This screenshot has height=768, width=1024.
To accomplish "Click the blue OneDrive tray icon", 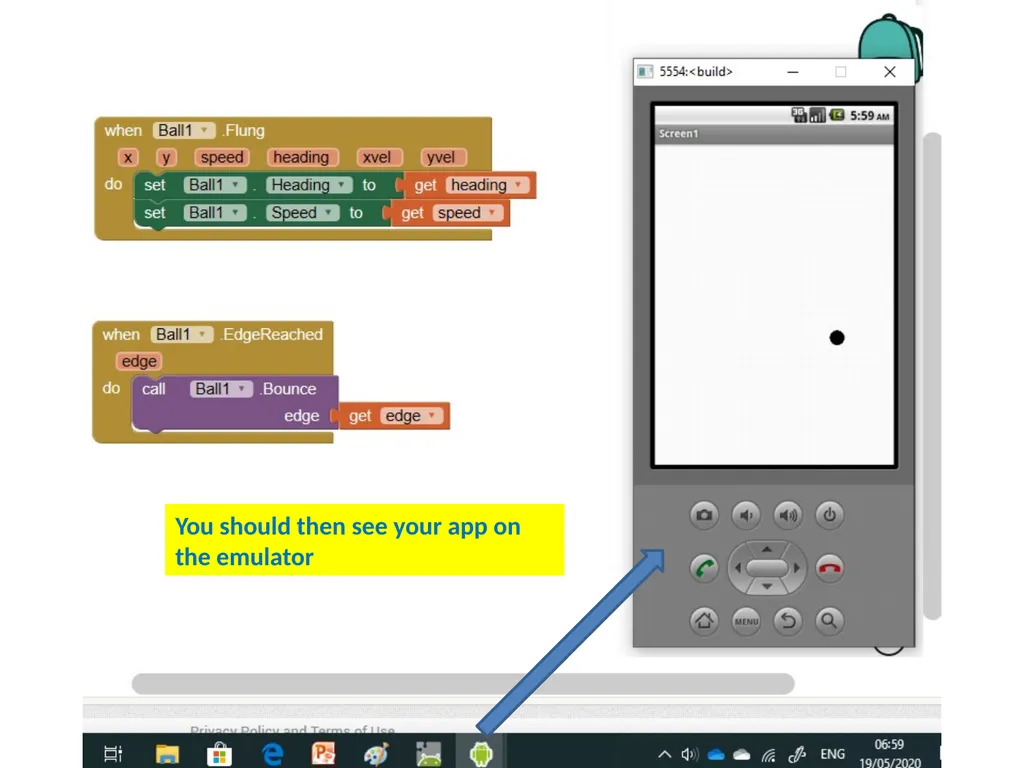I will 716,755.
